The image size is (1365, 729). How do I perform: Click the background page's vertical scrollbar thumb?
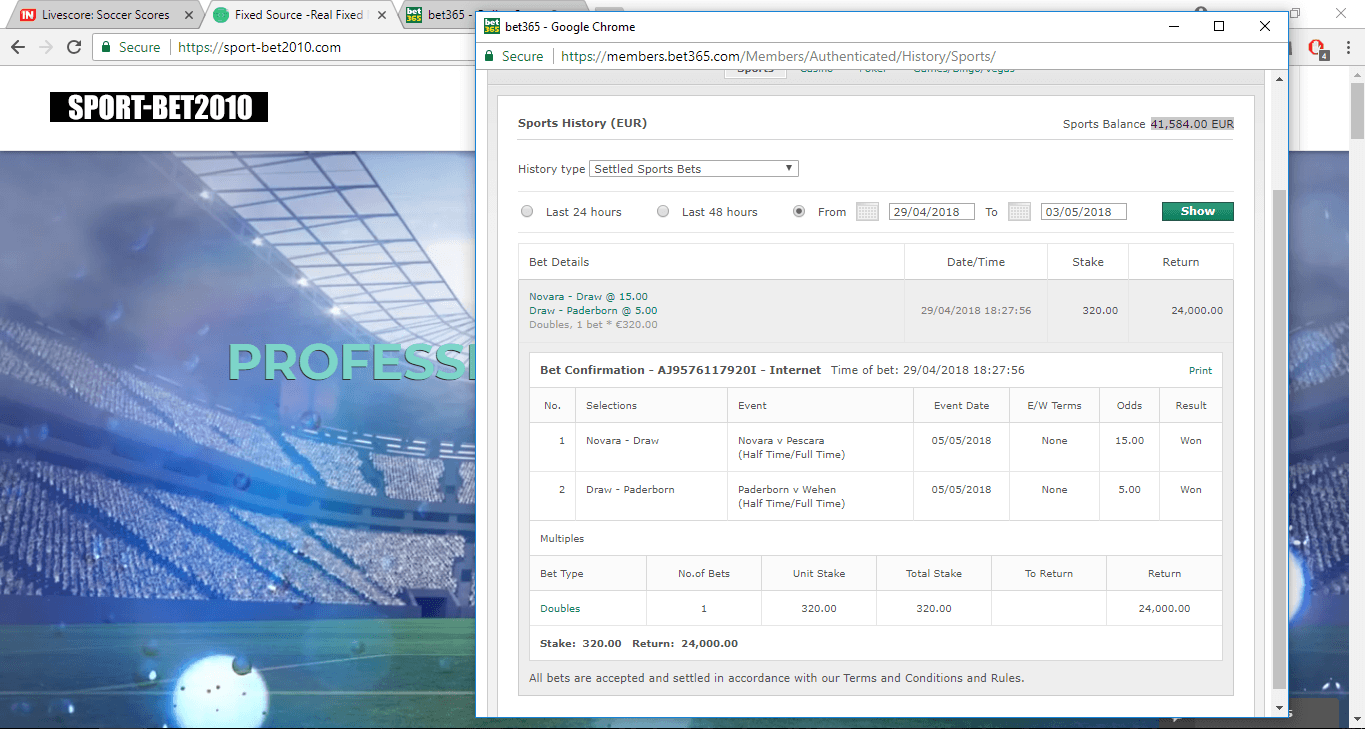1357,110
